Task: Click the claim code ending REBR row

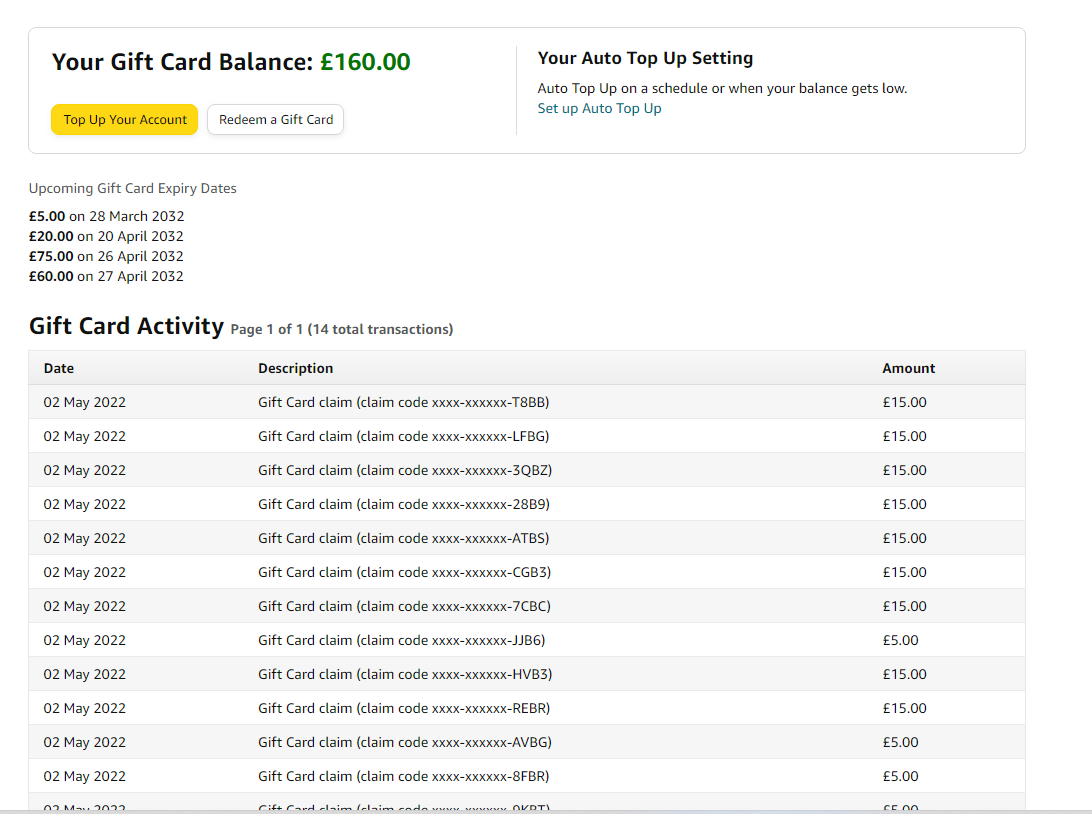Action: coord(403,708)
